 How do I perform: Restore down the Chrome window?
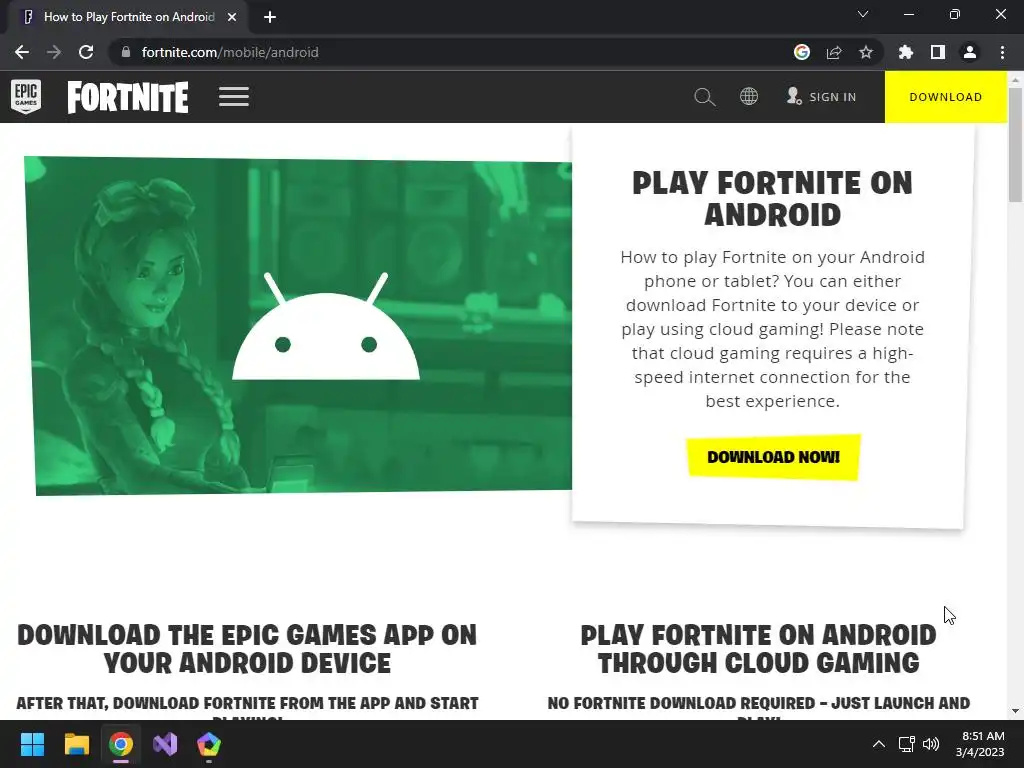tap(955, 14)
